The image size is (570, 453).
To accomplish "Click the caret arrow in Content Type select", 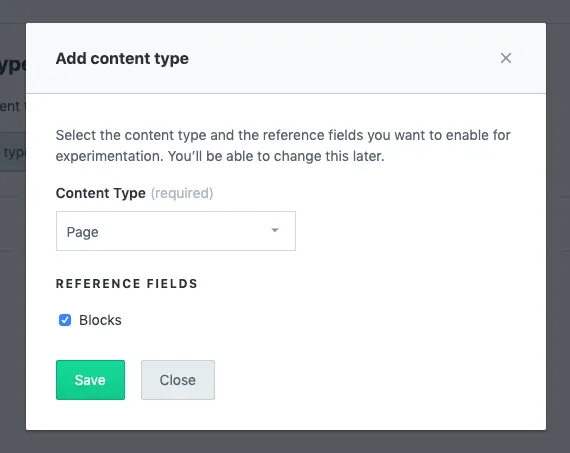I will point(275,230).
